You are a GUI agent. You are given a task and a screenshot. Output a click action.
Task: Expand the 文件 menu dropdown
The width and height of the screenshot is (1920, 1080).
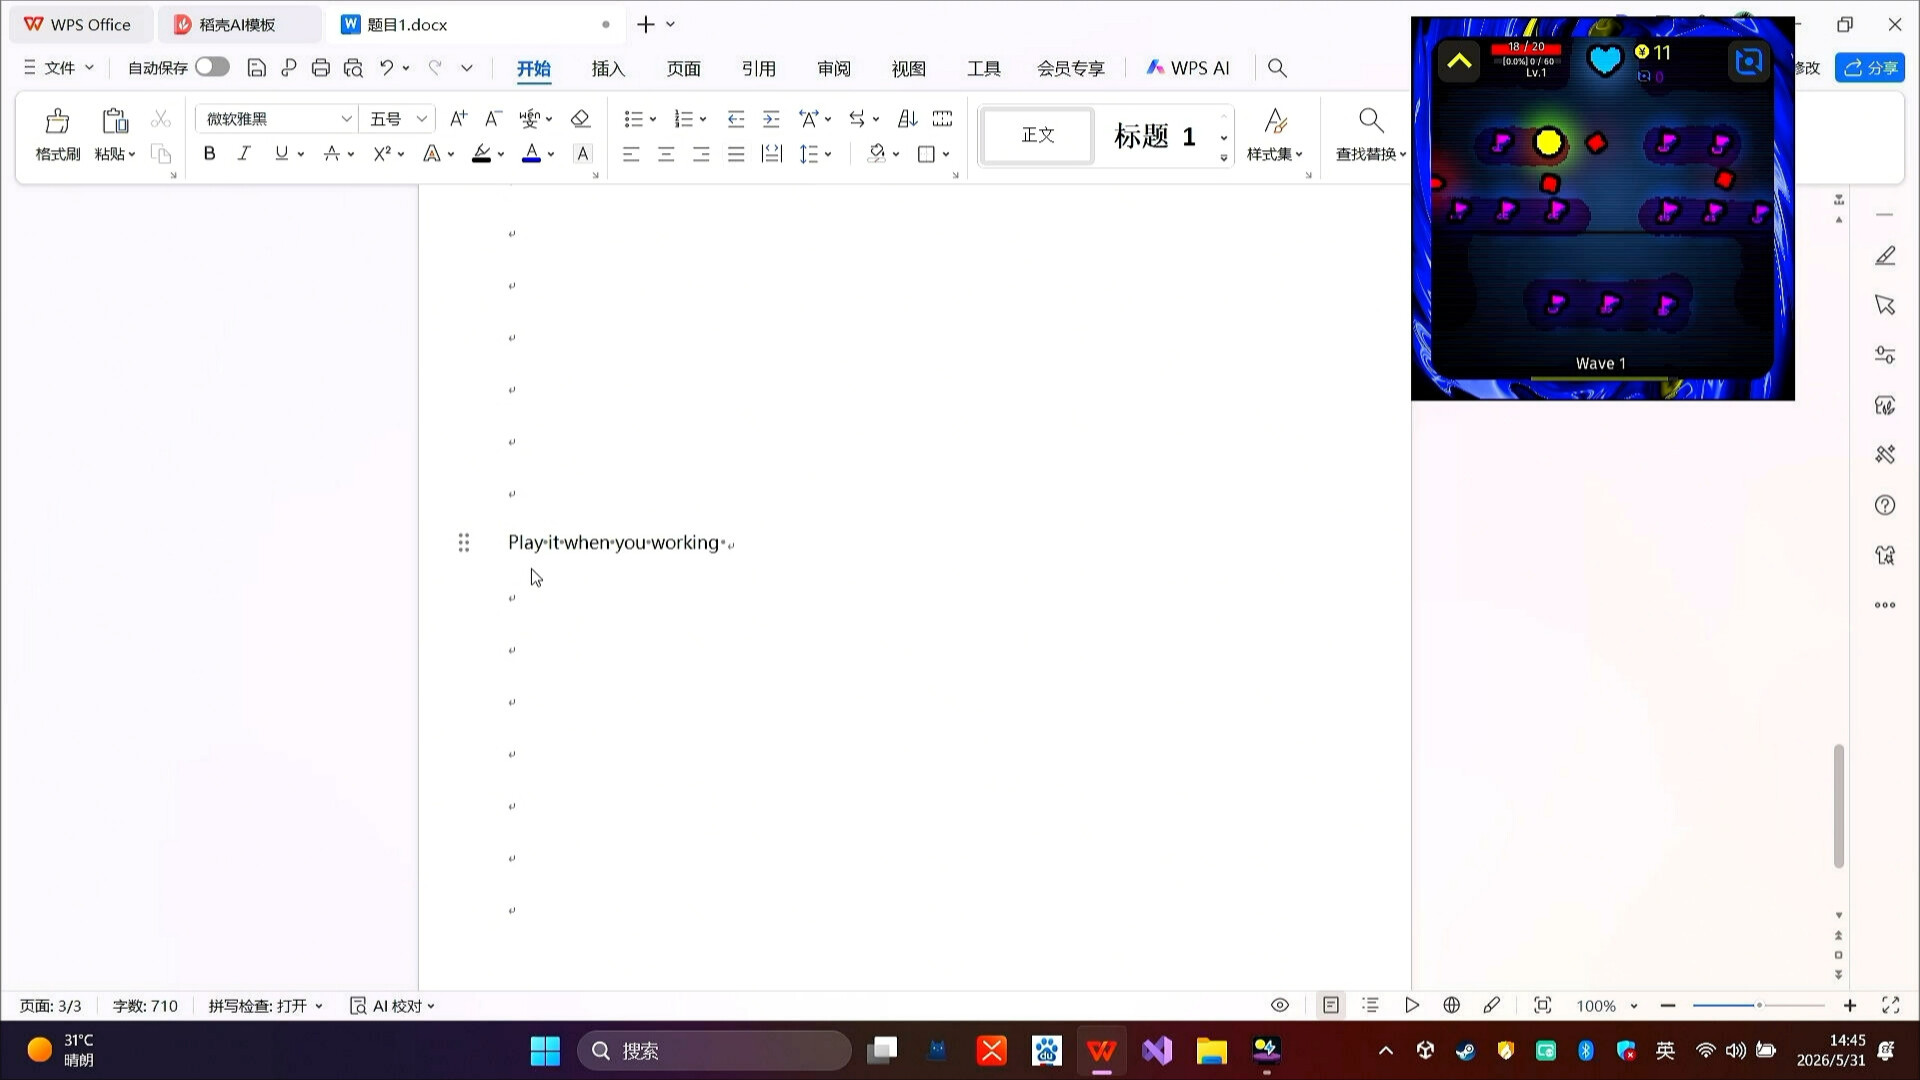(59, 68)
